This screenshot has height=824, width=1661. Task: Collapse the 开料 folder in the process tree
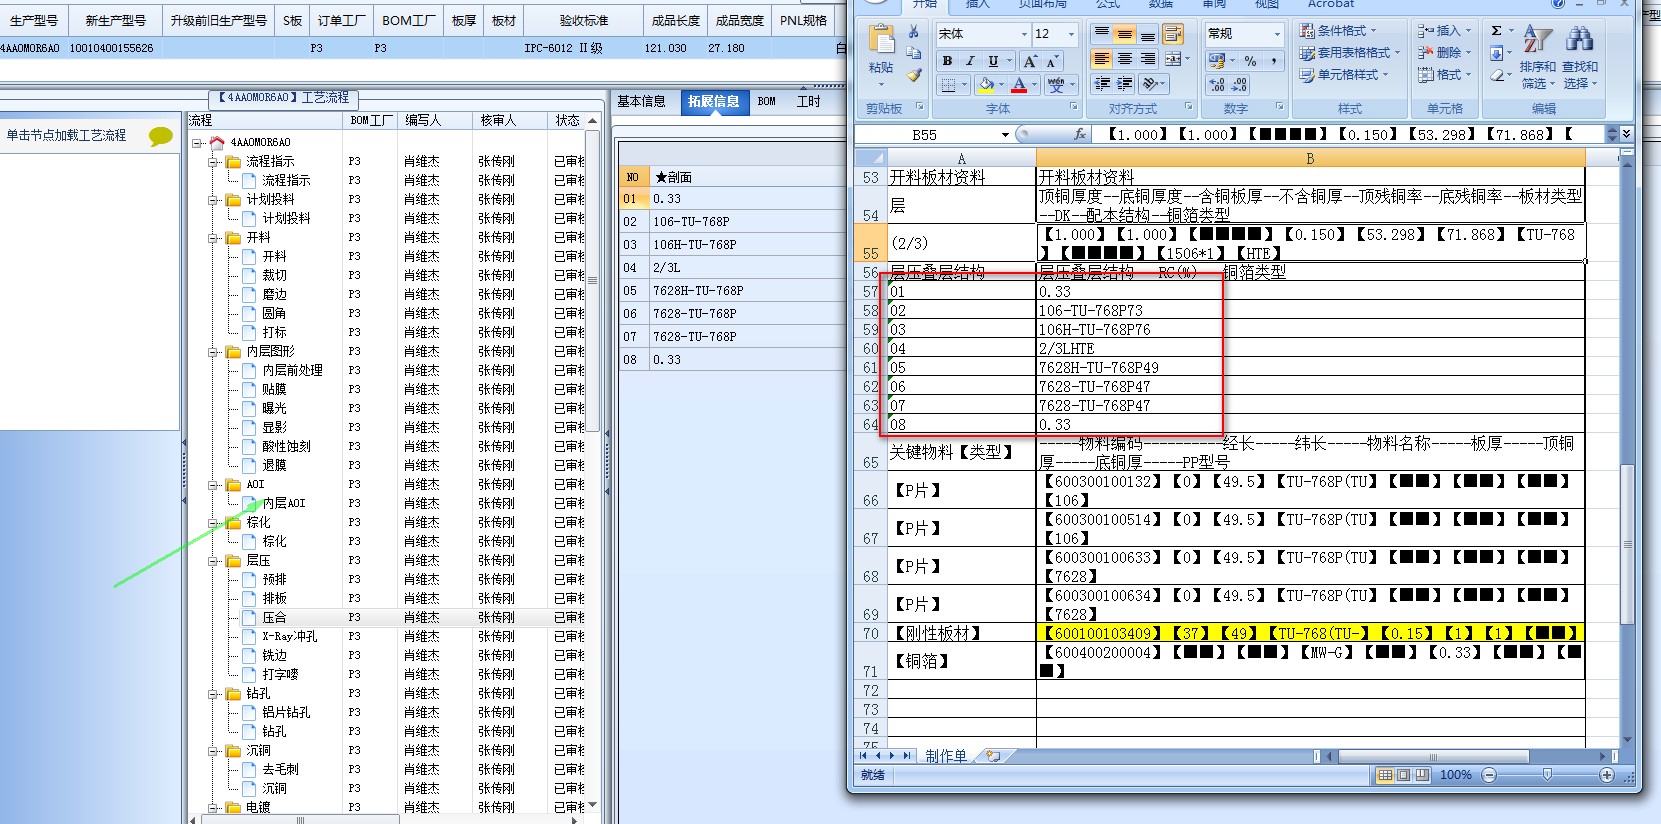click(x=213, y=238)
